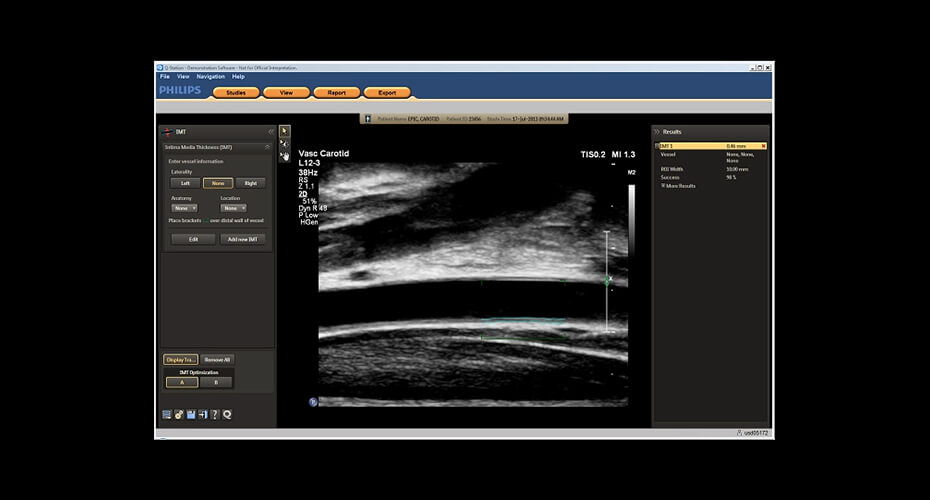Click the round blue icon below ultrasound image
Viewport: 930px width, 500px height.
[313, 402]
